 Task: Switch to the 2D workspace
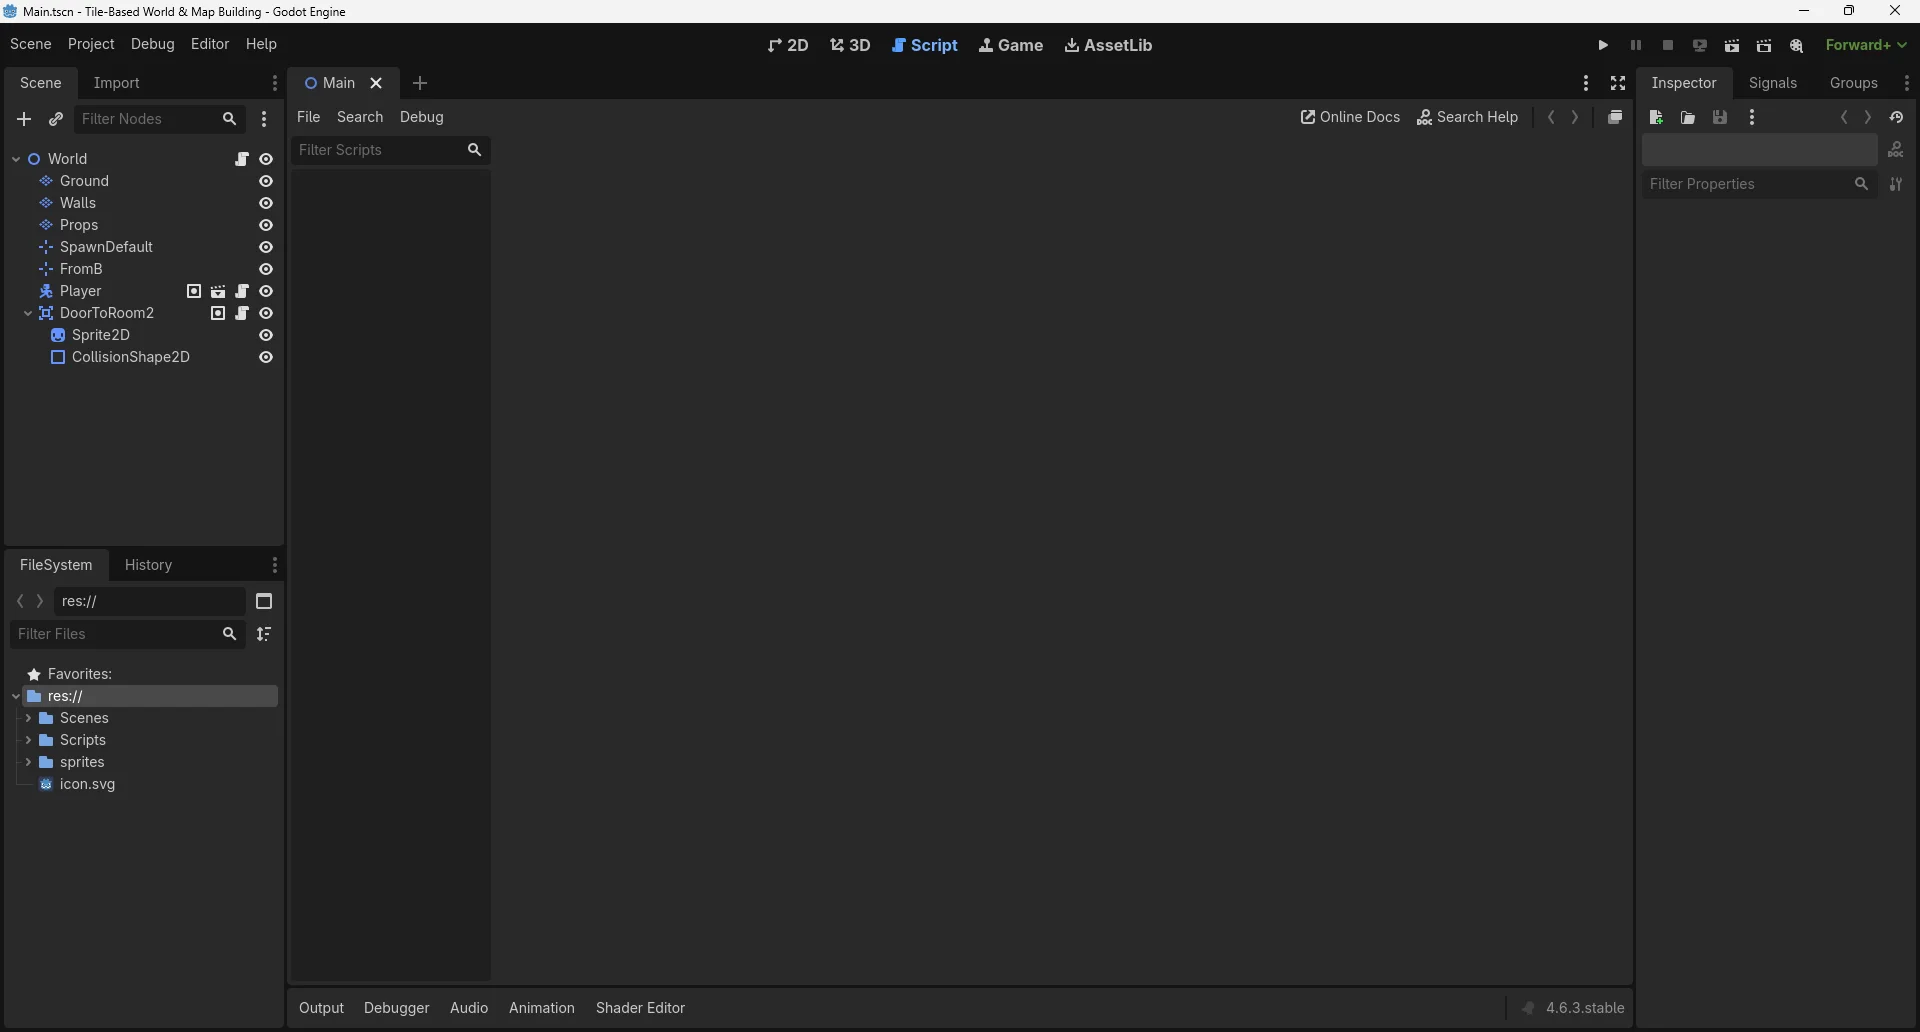[x=788, y=45]
